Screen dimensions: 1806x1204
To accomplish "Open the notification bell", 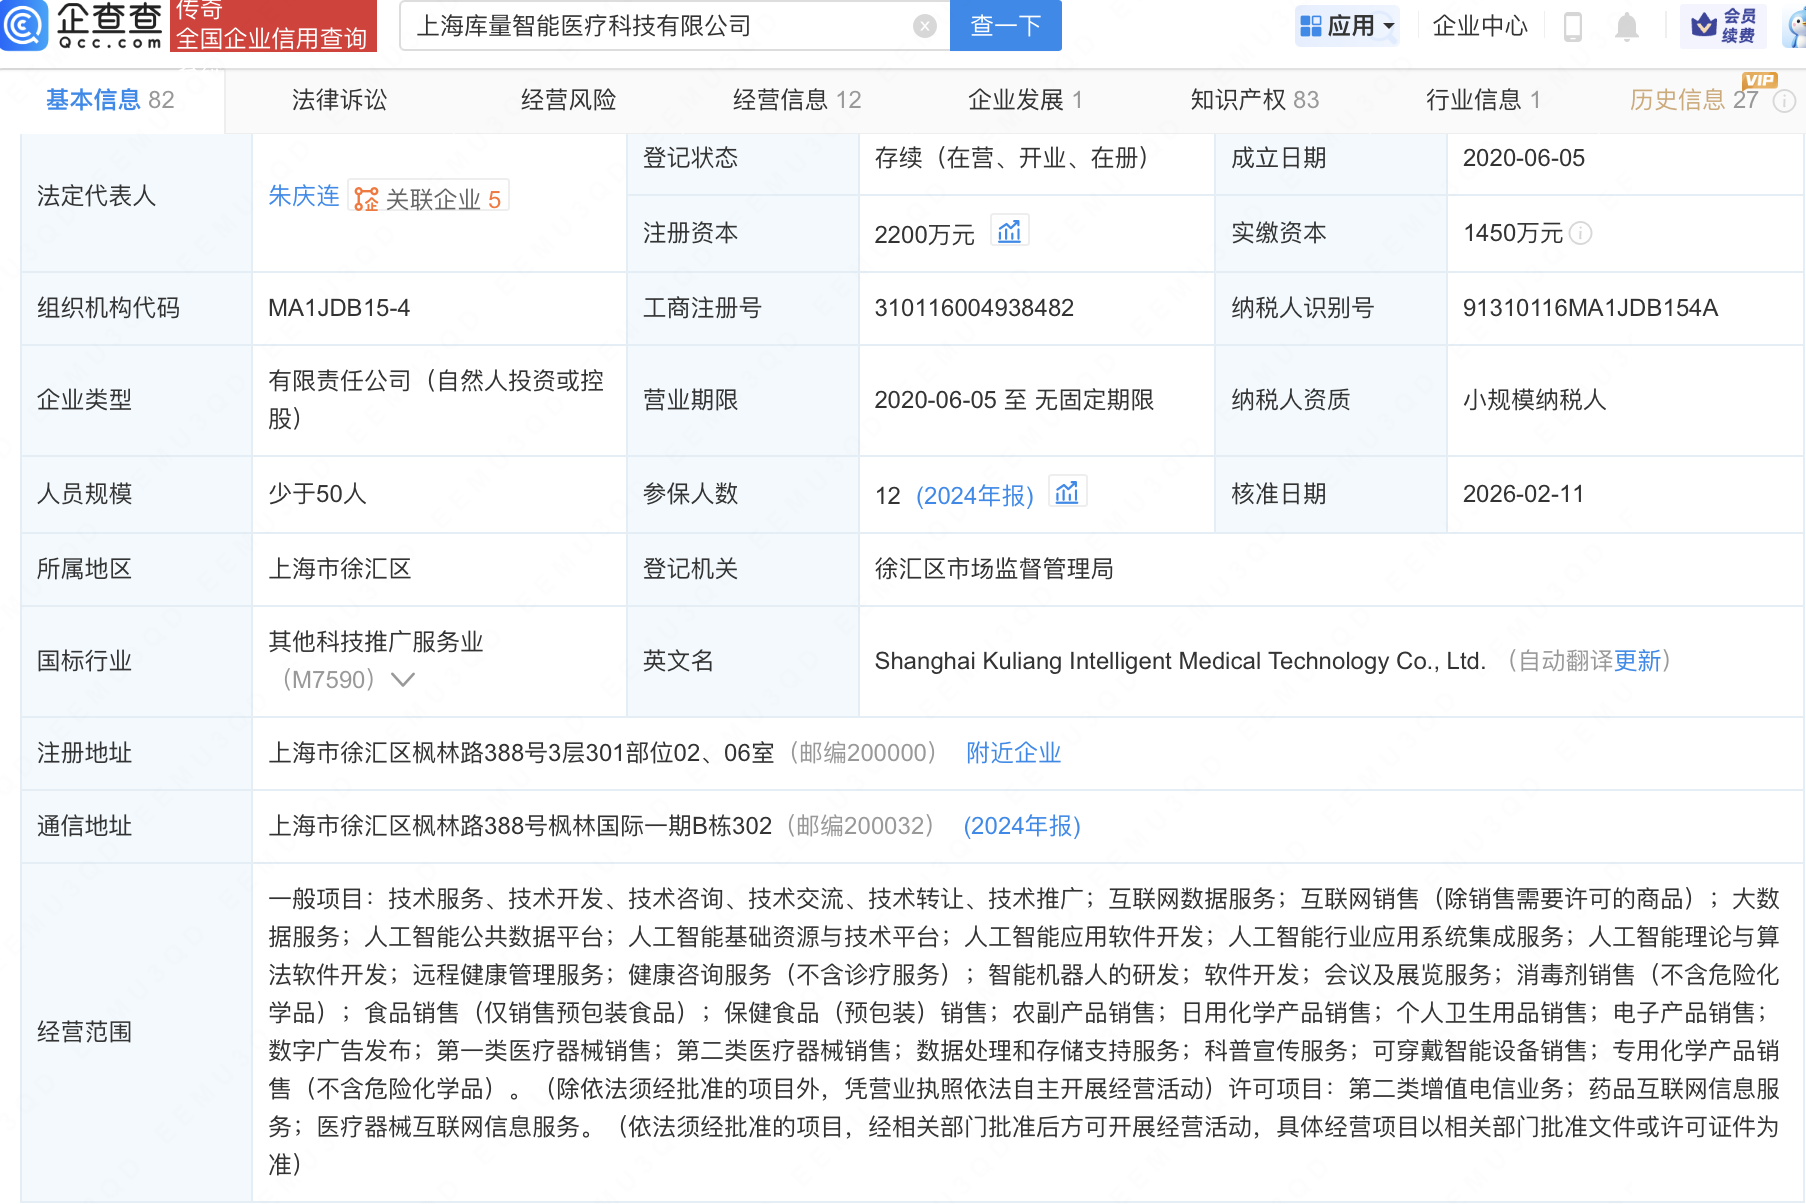I will pos(1627,27).
